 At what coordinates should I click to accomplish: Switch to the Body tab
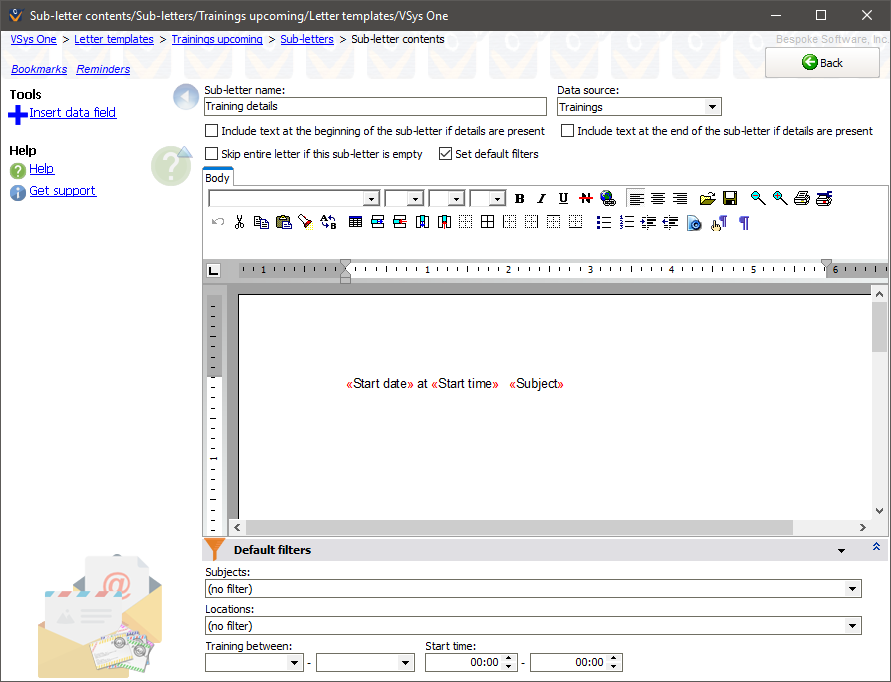217,177
